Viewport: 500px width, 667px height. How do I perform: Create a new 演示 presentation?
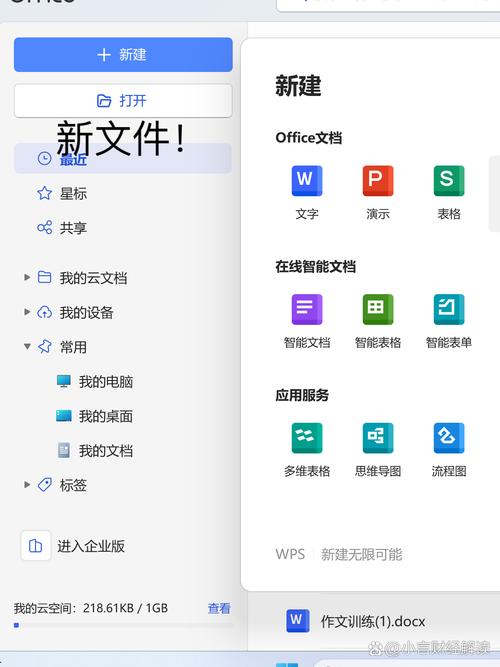point(378,193)
